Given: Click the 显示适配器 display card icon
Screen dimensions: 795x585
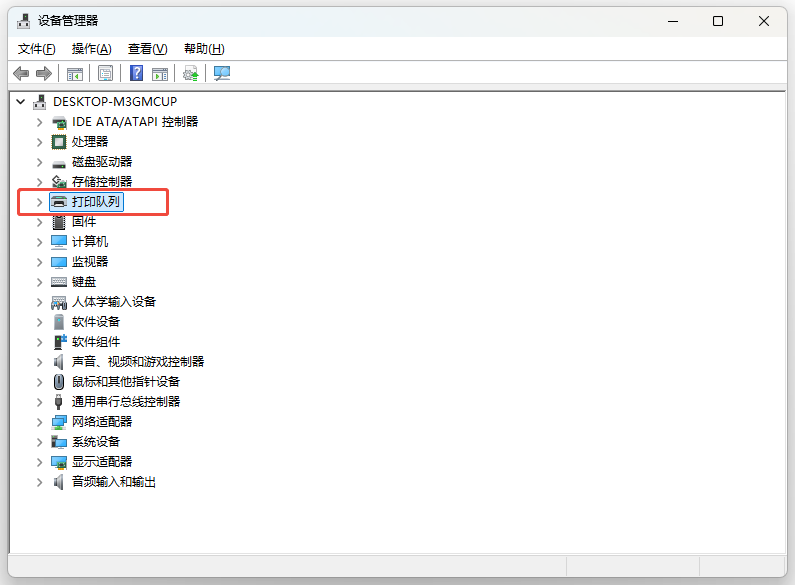Looking at the screenshot, I should pyautogui.click(x=59, y=462).
